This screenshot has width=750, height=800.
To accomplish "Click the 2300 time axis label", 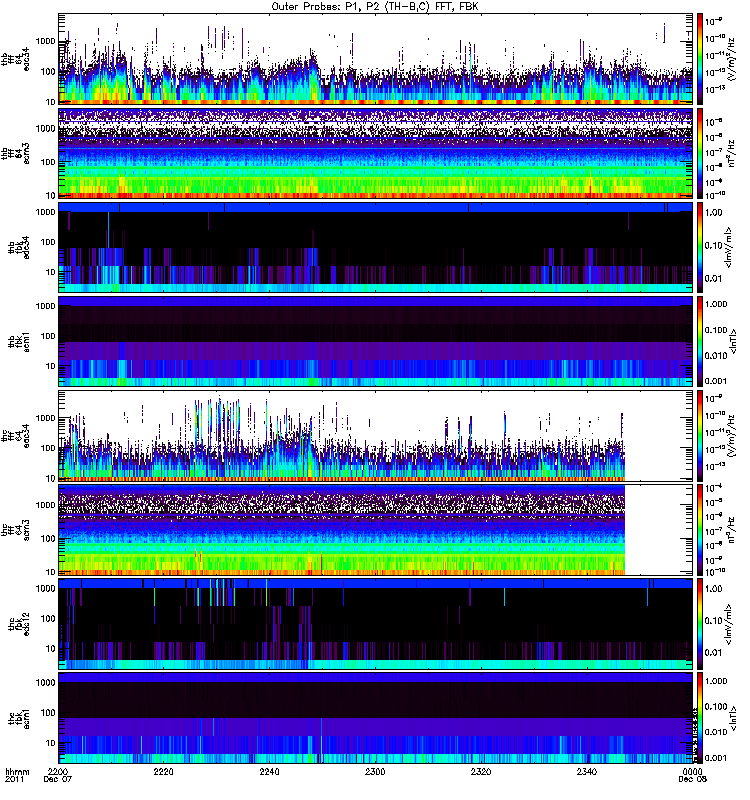I will pos(375,772).
